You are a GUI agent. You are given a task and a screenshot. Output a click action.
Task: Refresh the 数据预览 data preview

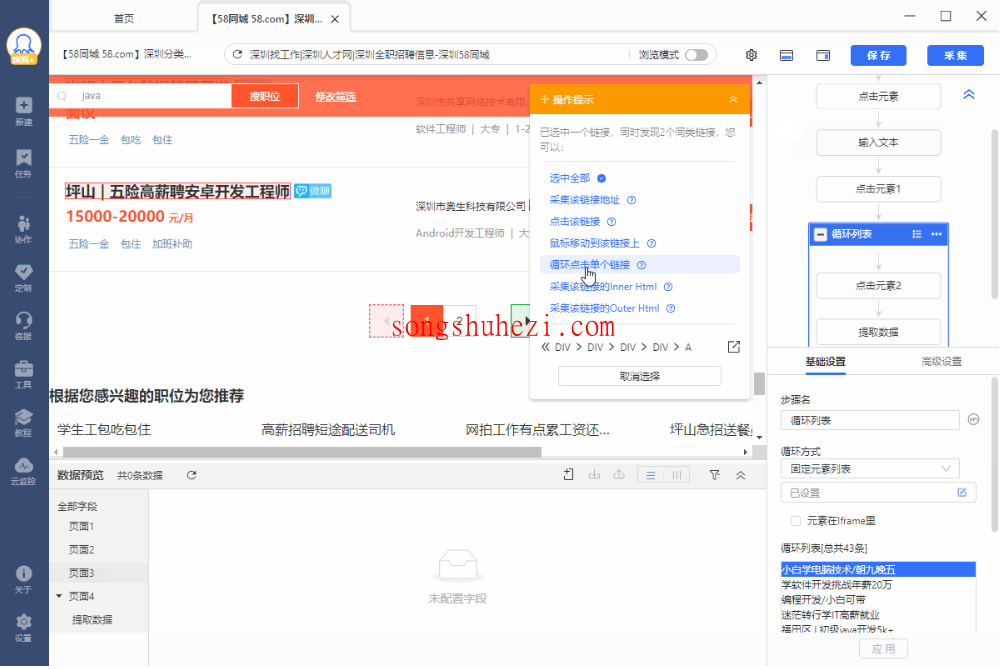tap(192, 475)
